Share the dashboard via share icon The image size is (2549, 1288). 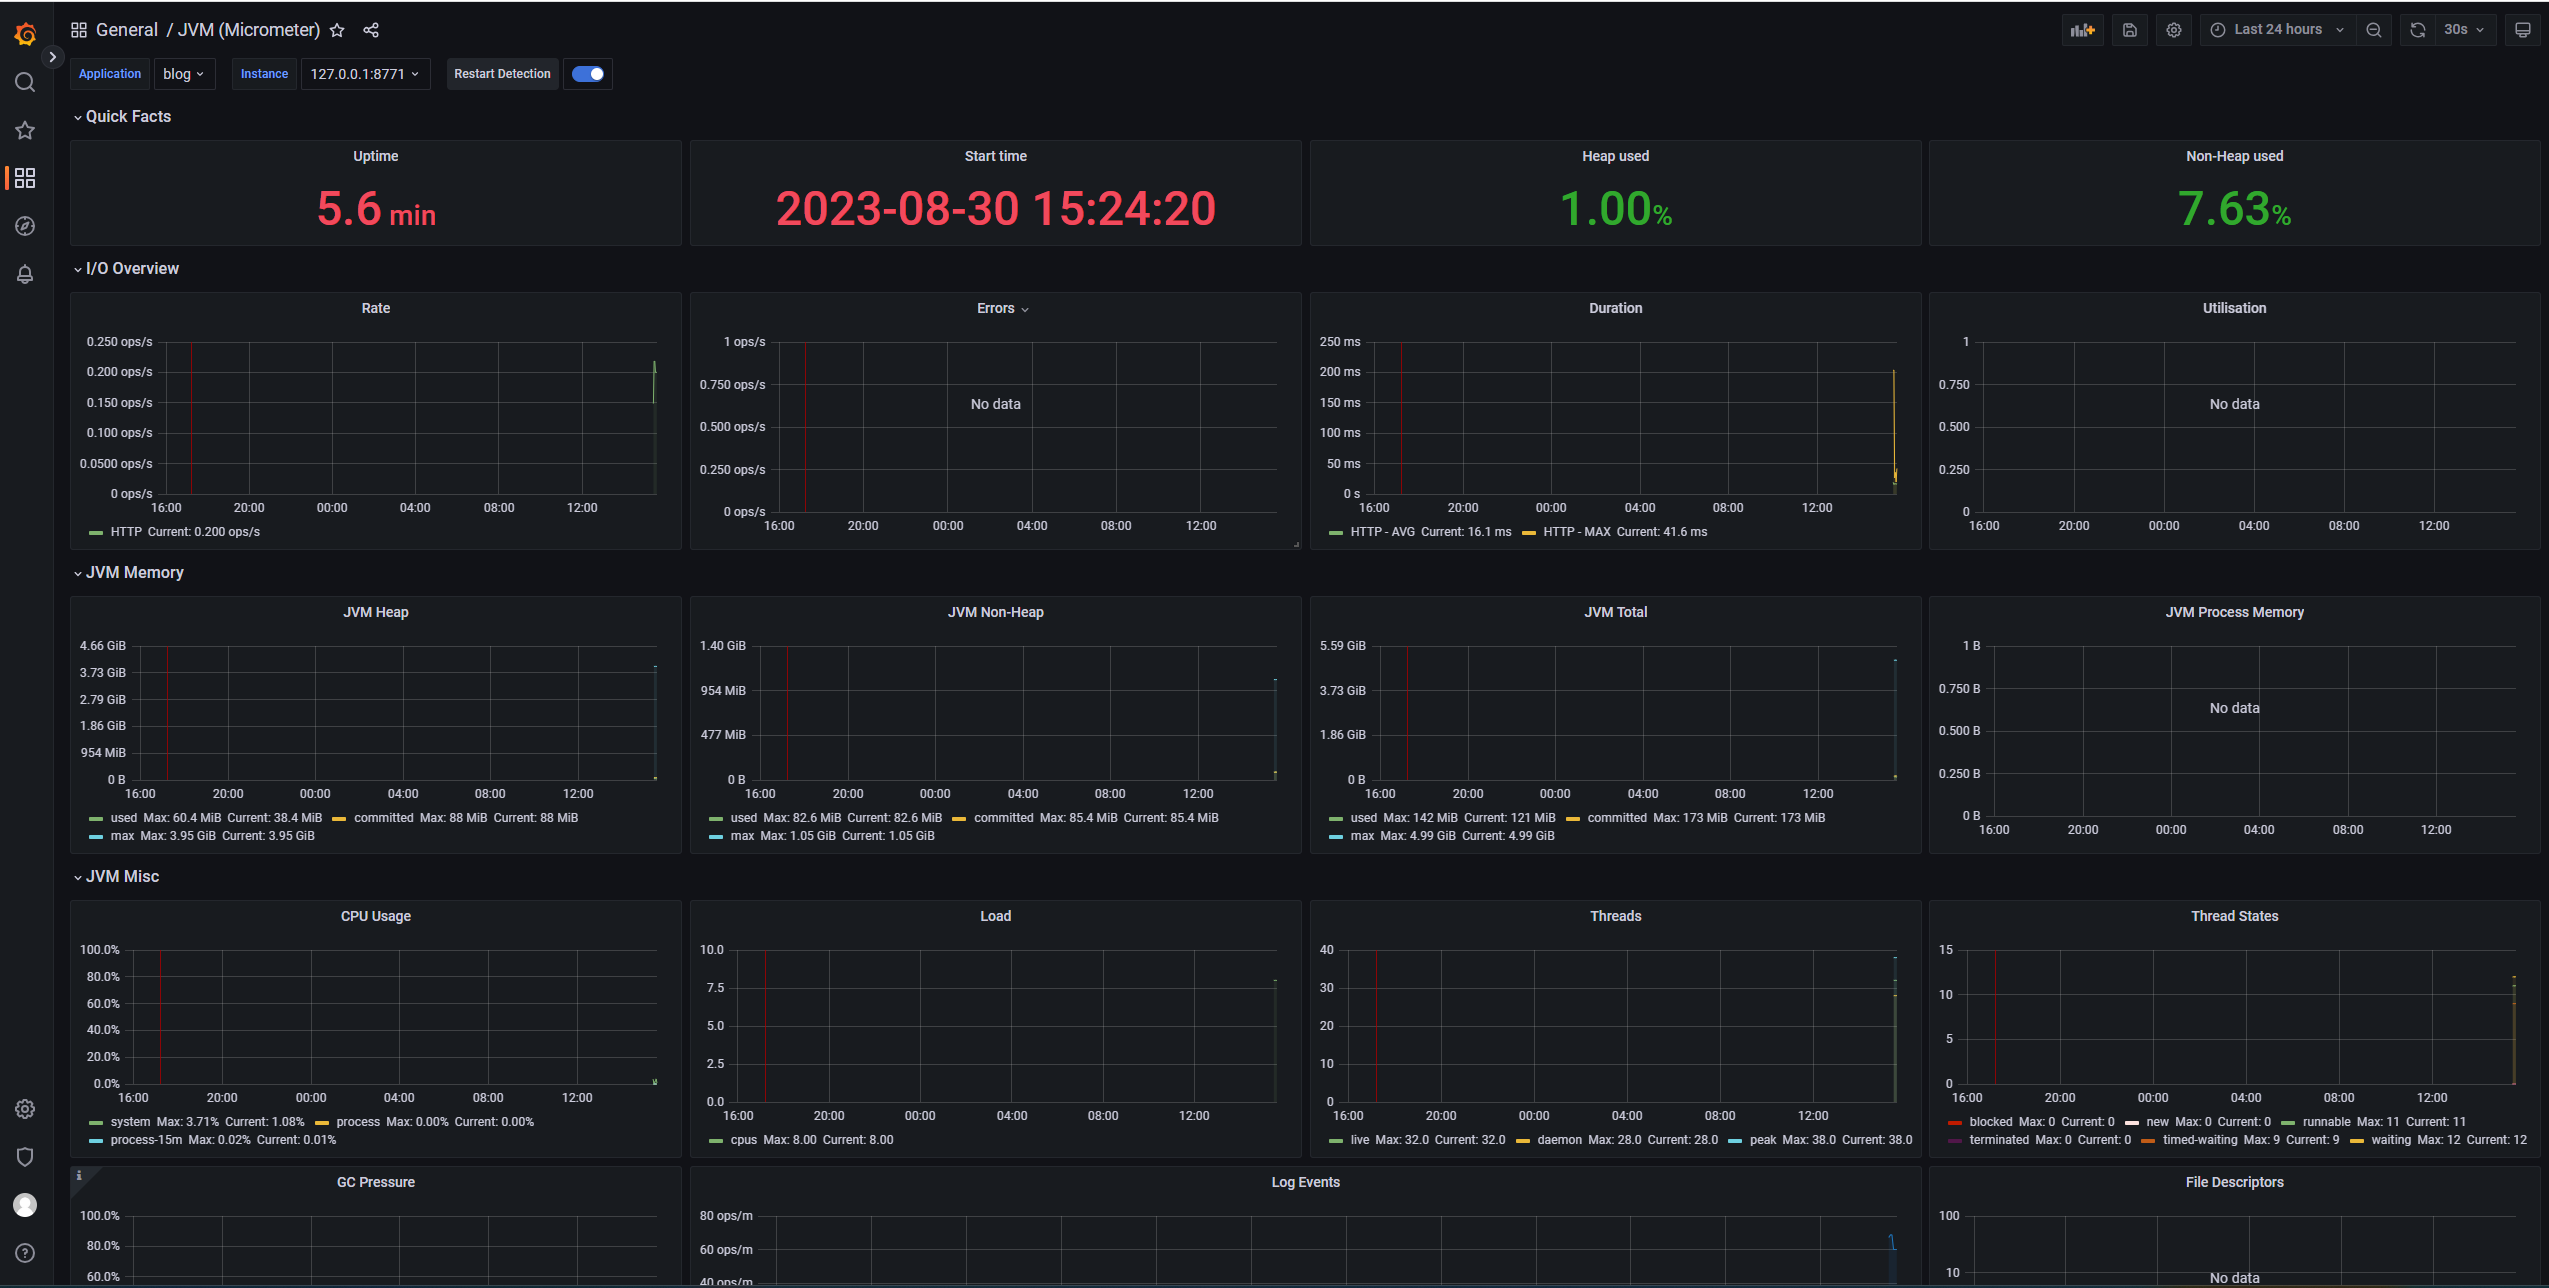371,30
